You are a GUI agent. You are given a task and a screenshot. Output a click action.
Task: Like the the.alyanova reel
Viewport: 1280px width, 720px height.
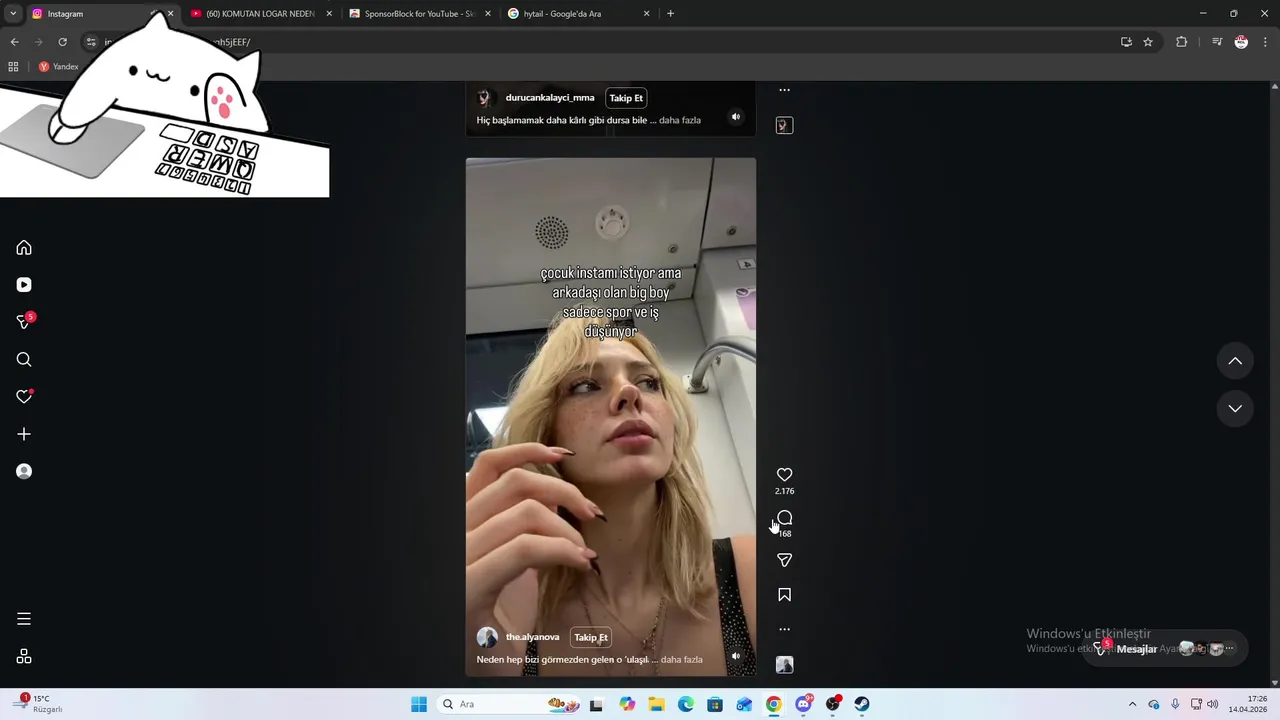coord(785,475)
